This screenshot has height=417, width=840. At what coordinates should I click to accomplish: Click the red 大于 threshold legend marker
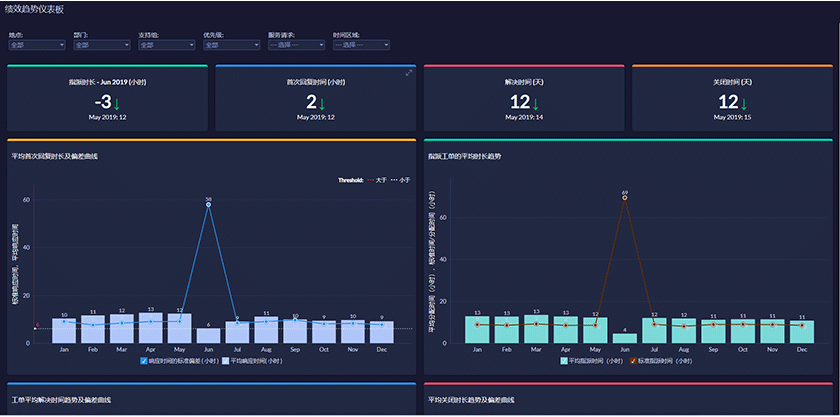[x=369, y=180]
